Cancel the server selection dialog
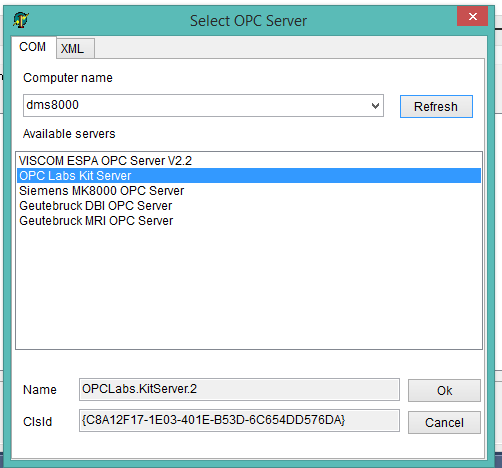Screen dimensions: 502x468 click(444, 422)
